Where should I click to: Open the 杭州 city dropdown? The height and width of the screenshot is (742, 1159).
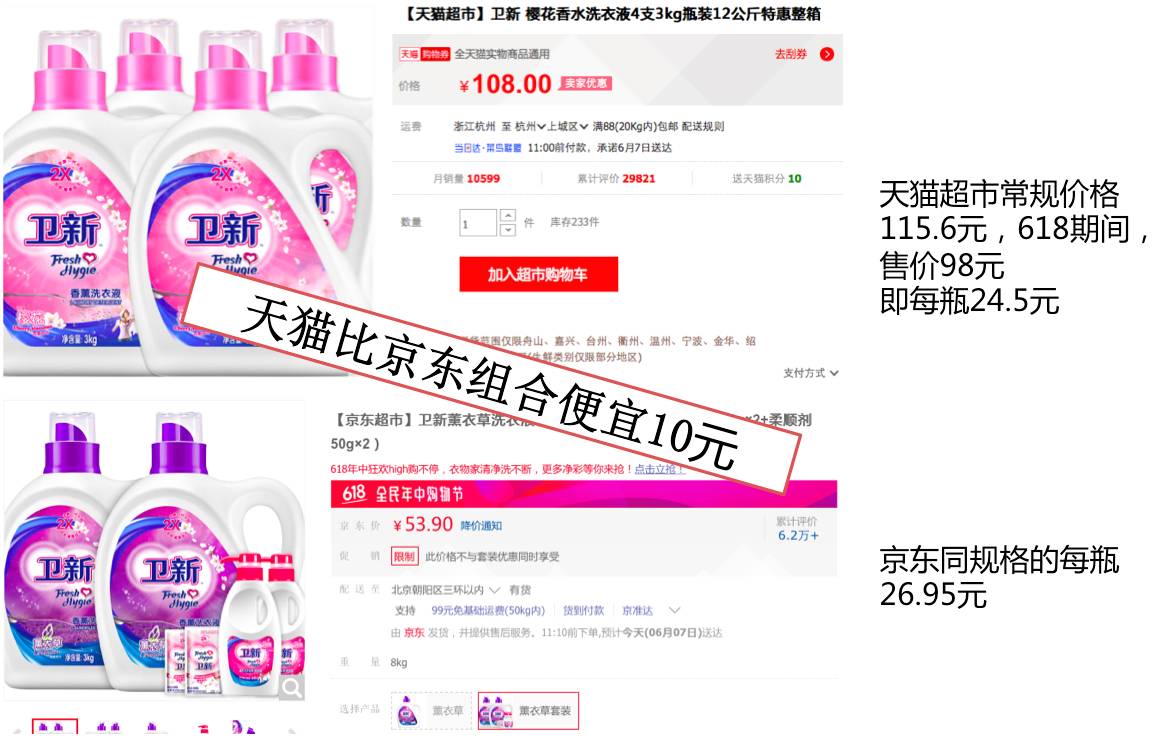(530, 126)
